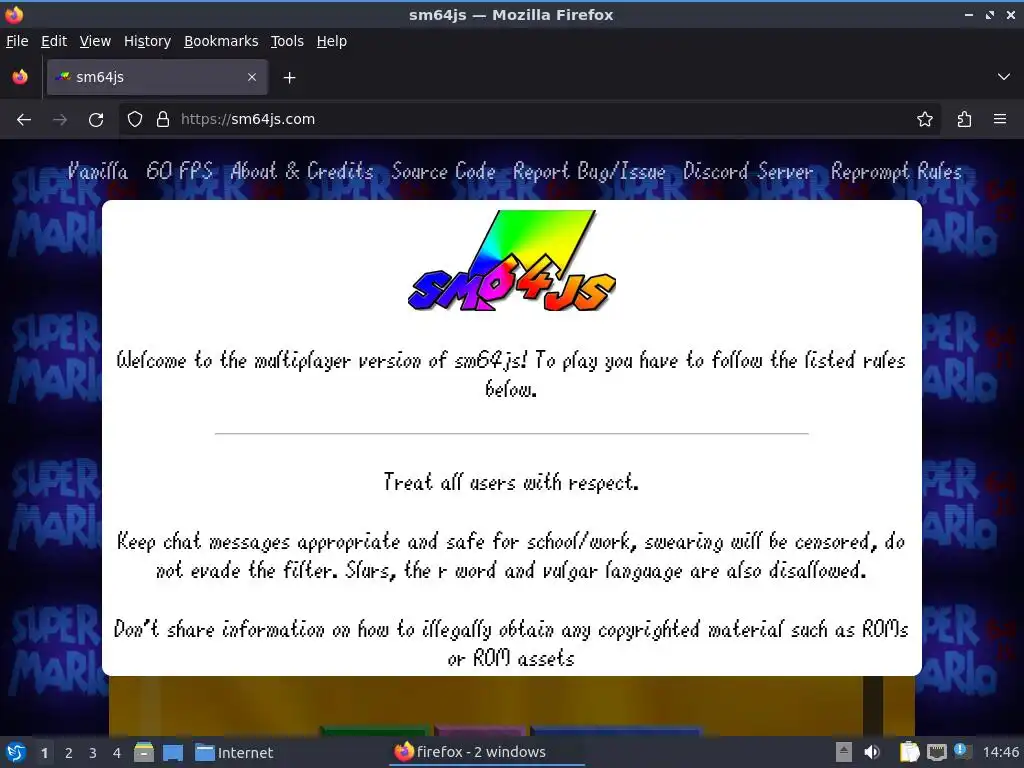Switch to workspace 2
Viewport: 1024px width, 768px height.
click(69, 753)
